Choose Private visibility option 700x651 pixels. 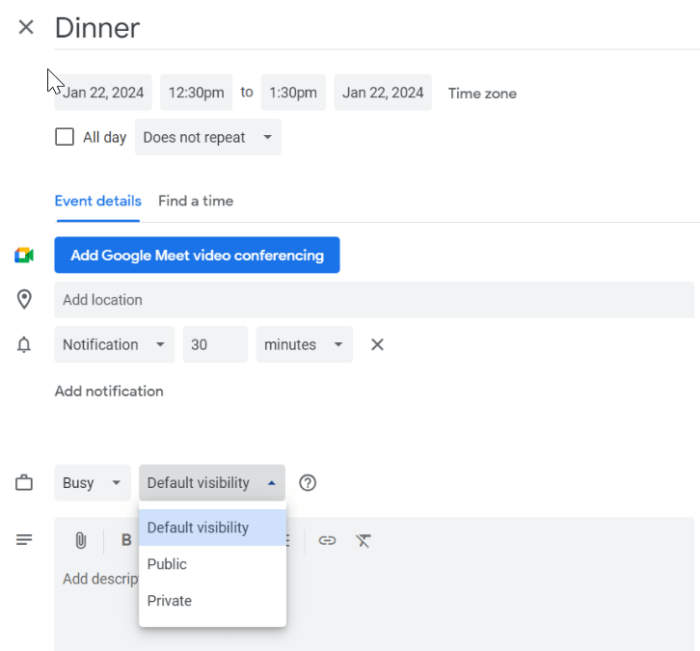click(169, 601)
